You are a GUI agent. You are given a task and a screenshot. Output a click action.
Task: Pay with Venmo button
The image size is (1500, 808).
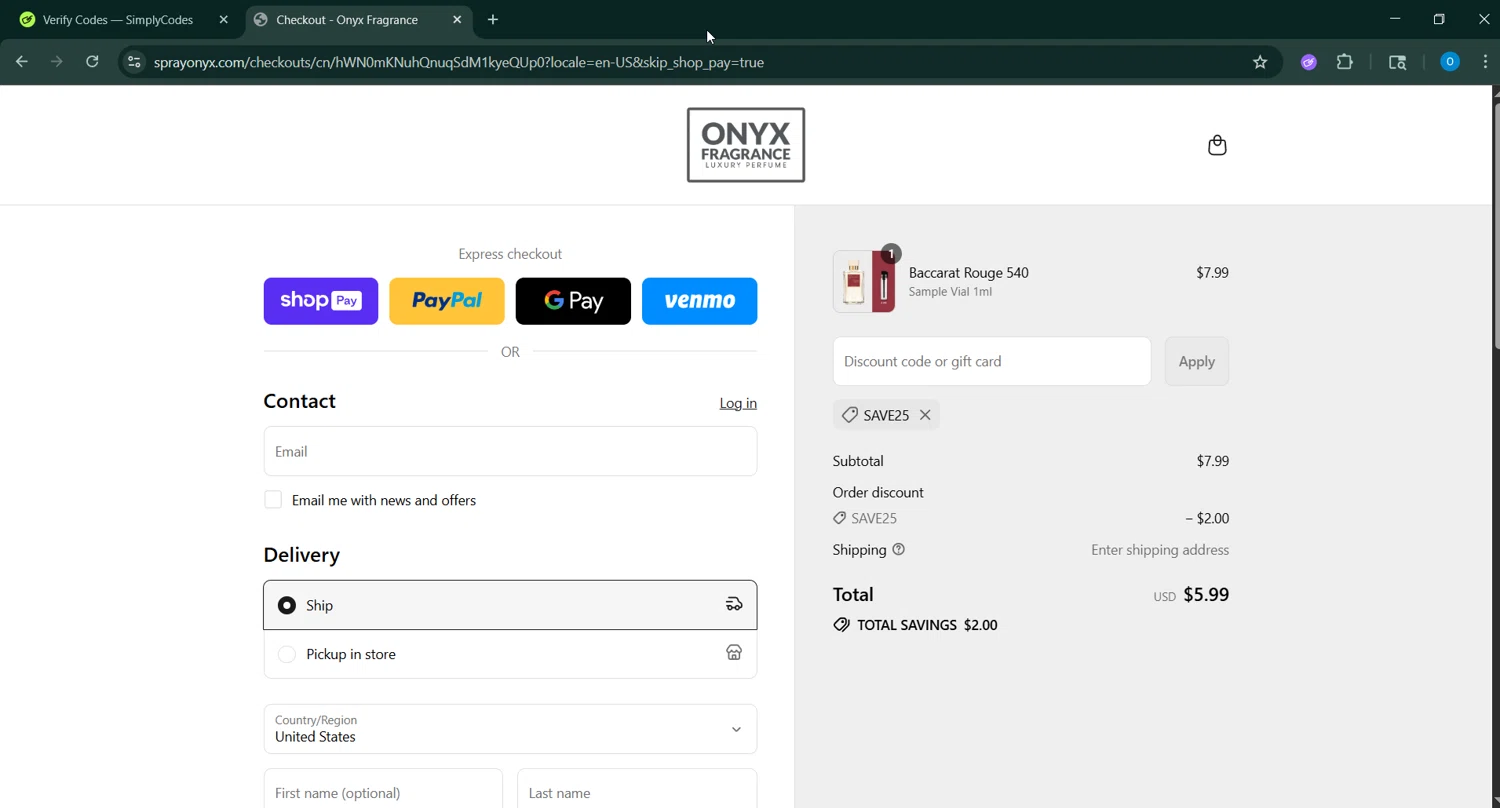click(x=699, y=301)
